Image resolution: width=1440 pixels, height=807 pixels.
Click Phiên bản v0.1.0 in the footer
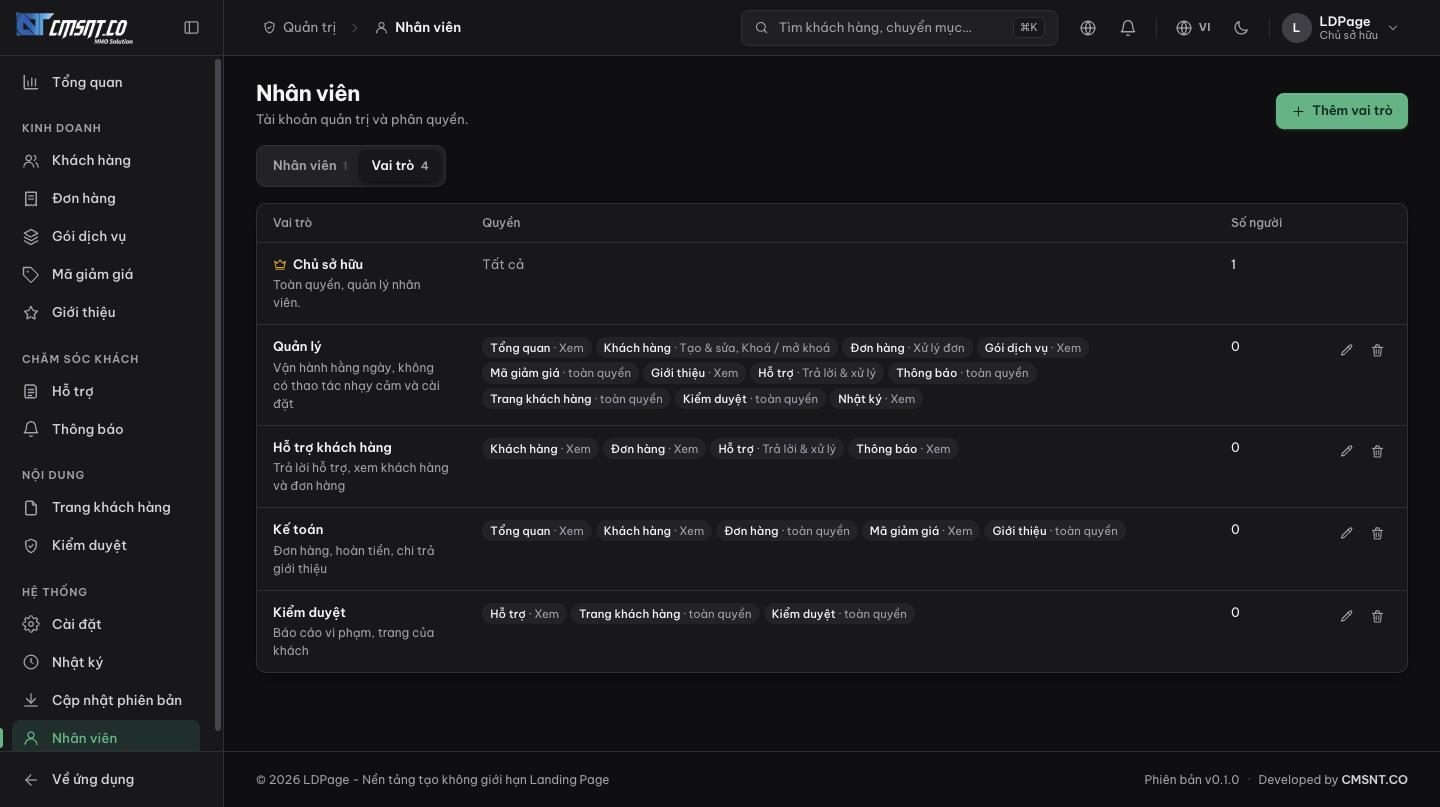1191,780
